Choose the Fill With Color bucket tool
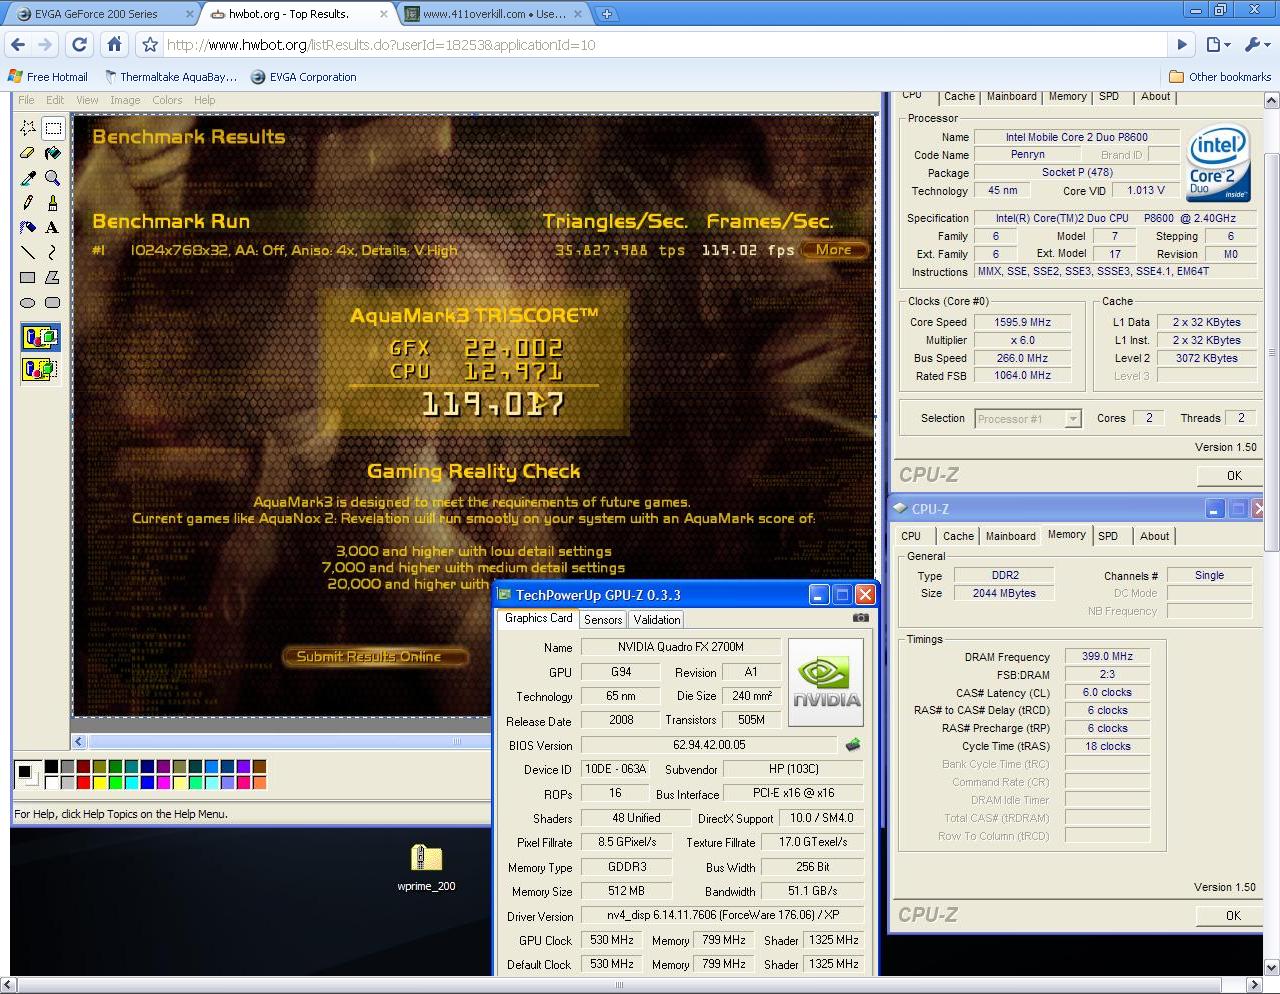This screenshot has width=1280, height=994. [x=53, y=153]
